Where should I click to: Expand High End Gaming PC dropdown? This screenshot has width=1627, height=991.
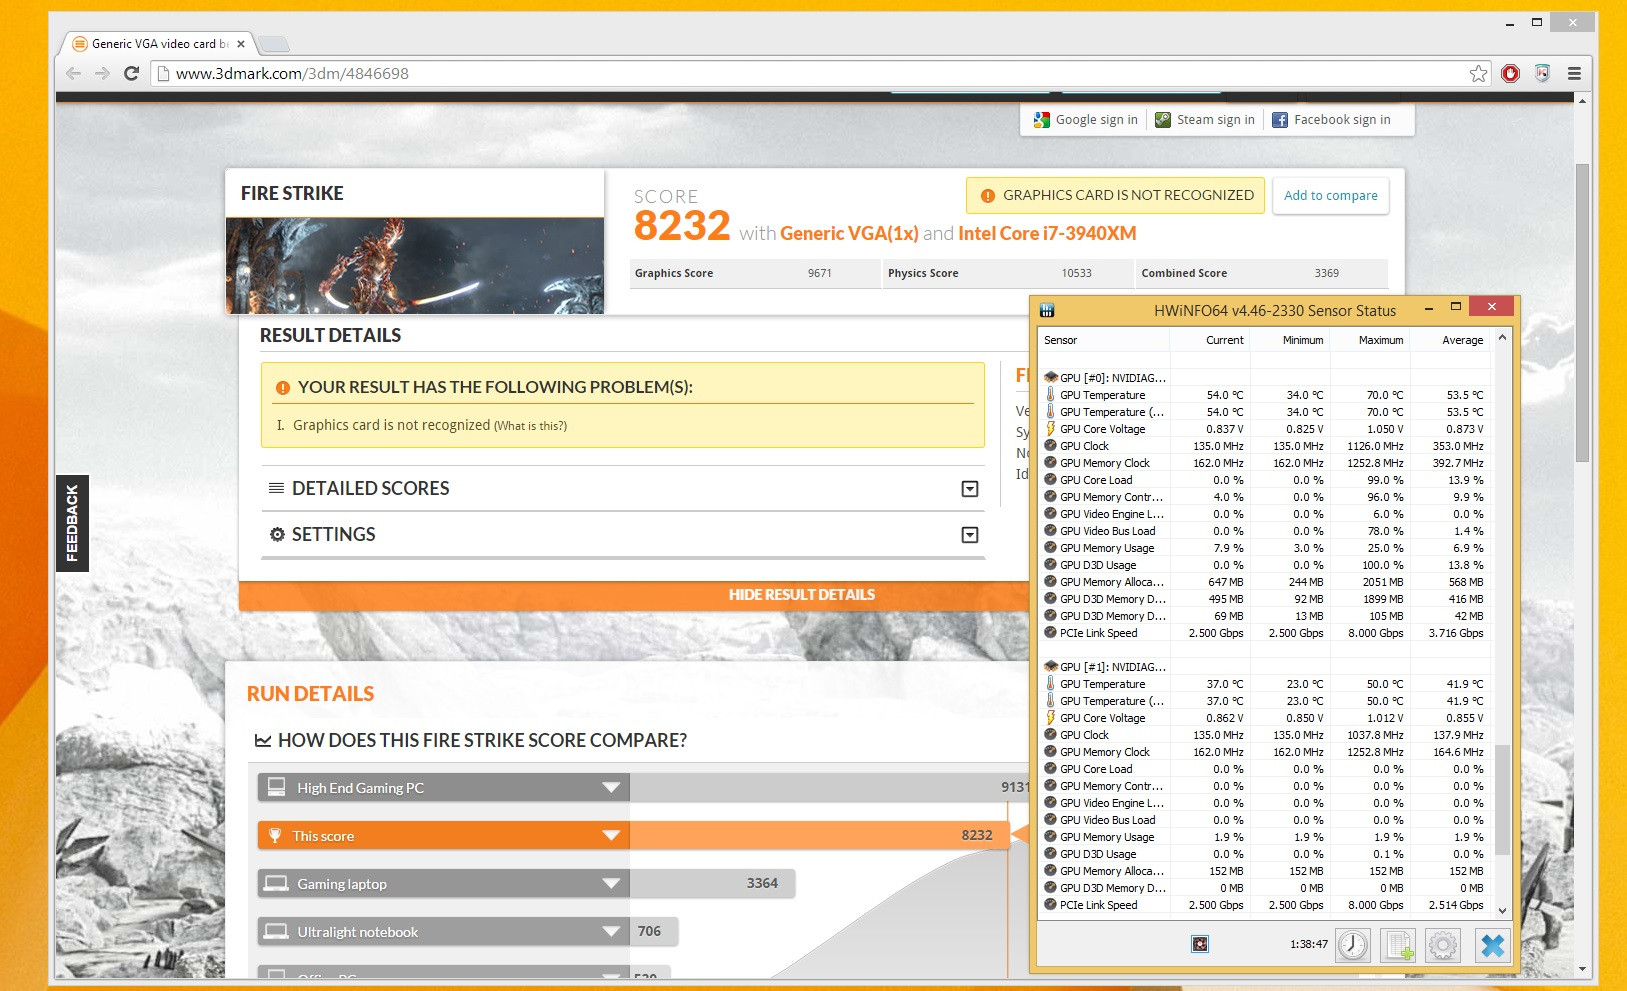[x=611, y=788]
